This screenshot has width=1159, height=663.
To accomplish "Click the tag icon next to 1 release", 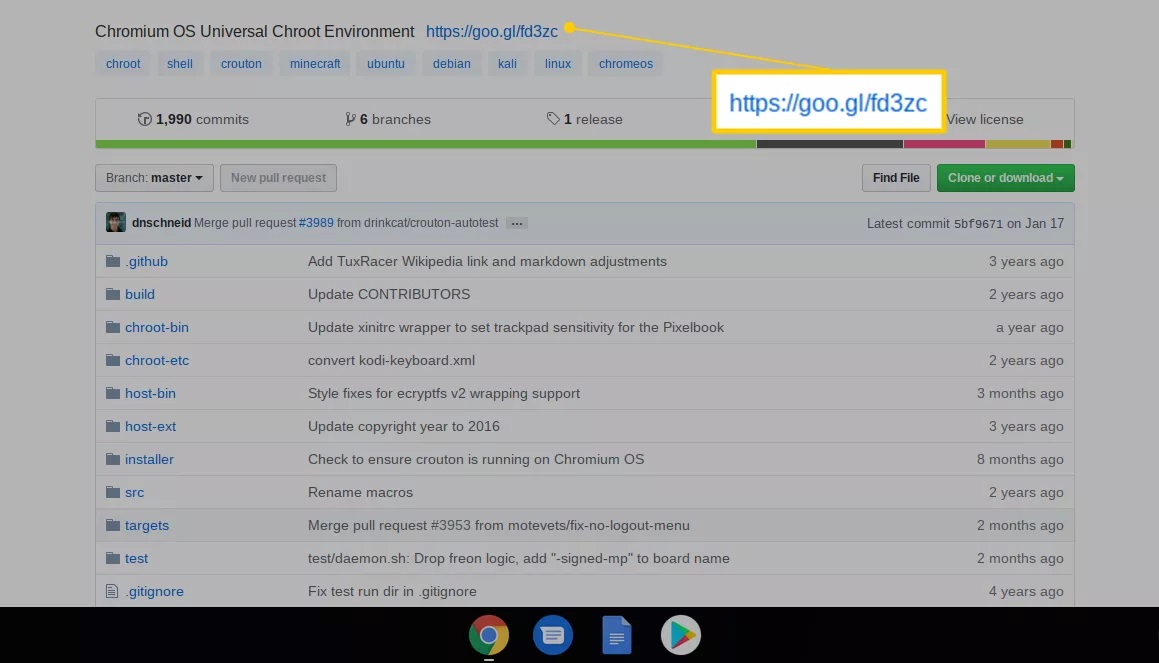I will click(x=553, y=119).
